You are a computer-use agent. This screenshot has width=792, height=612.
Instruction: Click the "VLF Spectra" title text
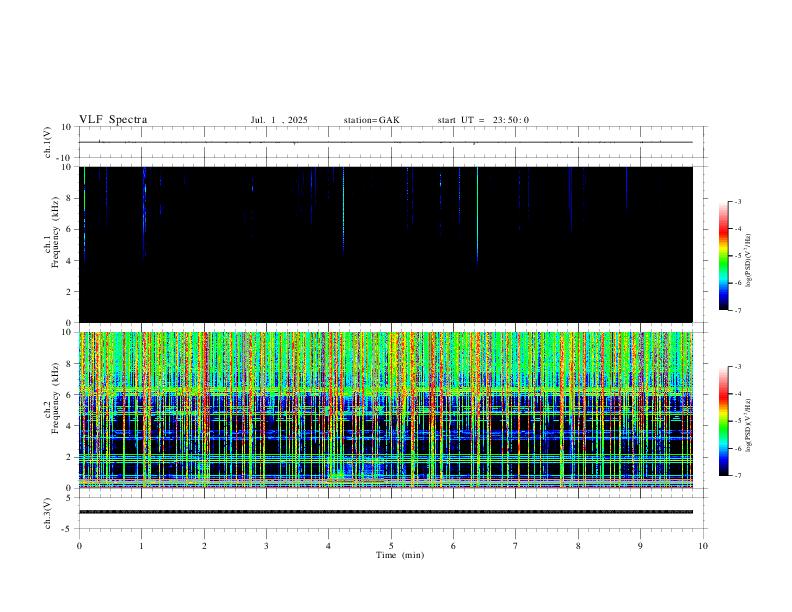pyautogui.click(x=113, y=120)
